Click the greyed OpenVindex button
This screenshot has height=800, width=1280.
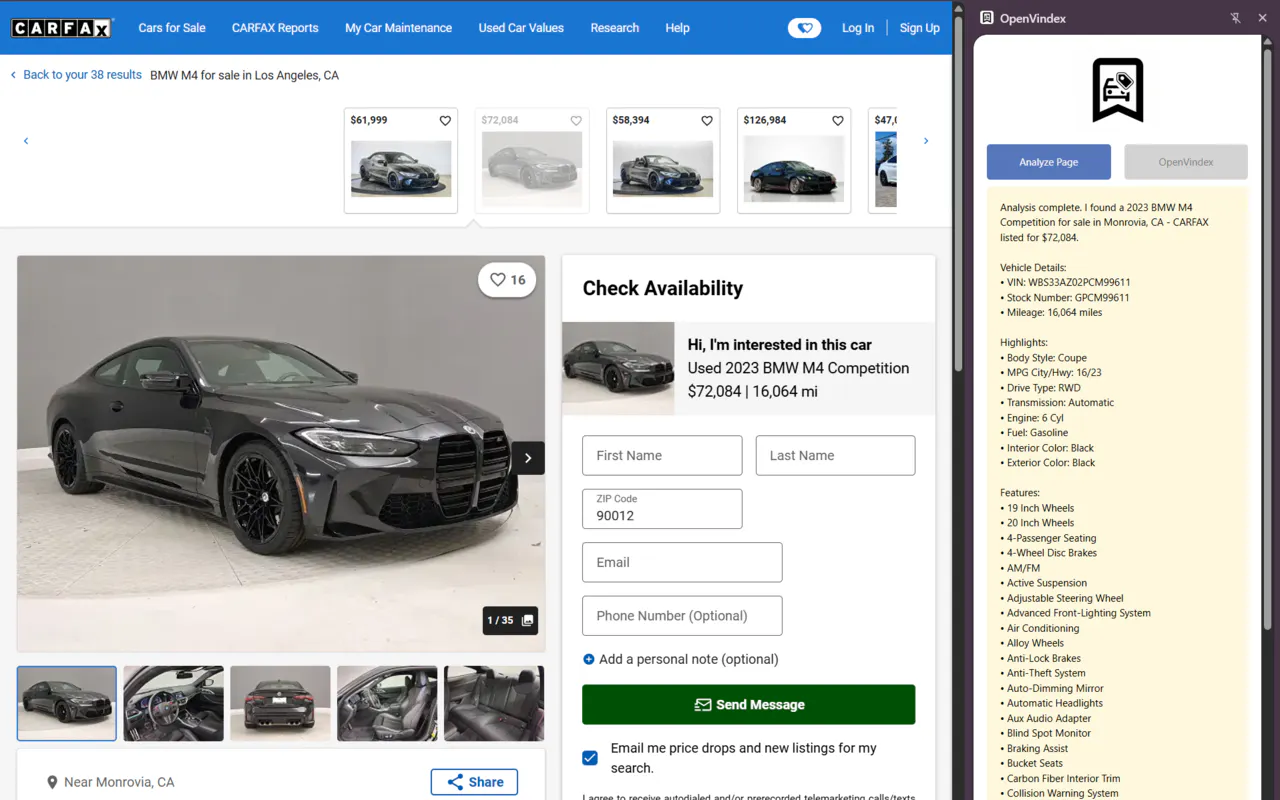pos(1186,162)
